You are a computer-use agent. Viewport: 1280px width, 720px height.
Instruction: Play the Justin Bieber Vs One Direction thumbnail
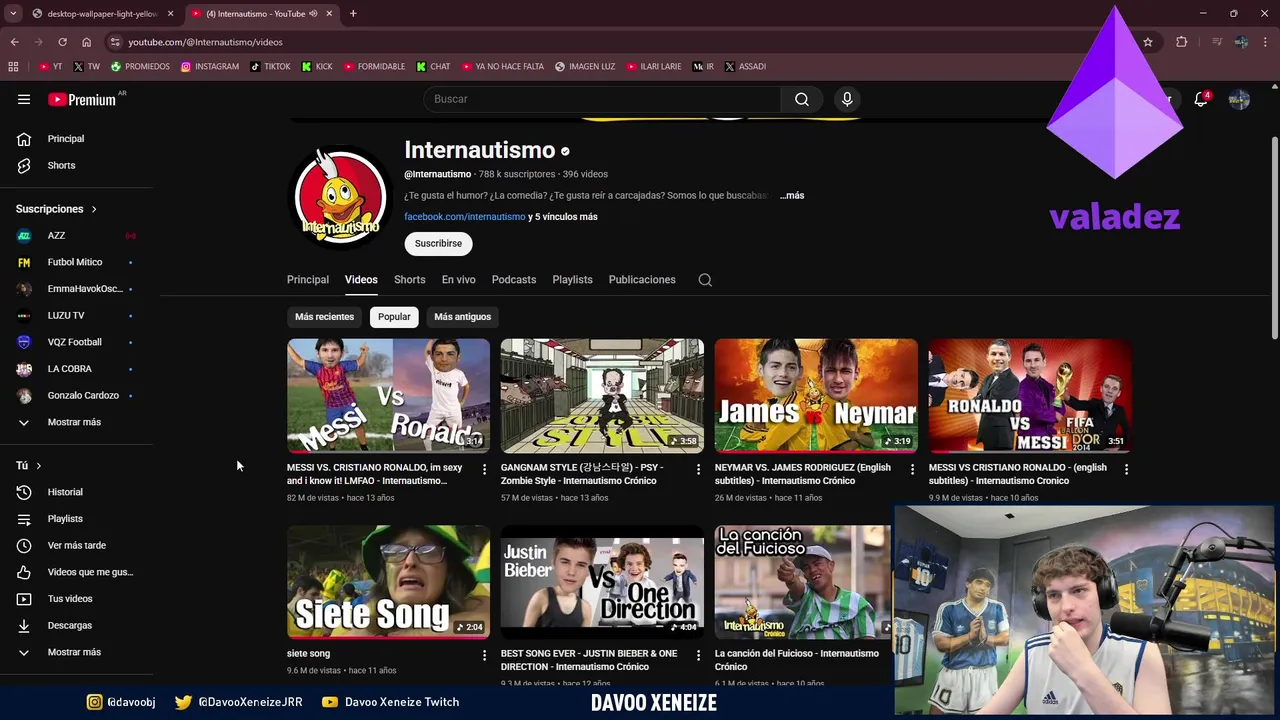pos(602,582)
